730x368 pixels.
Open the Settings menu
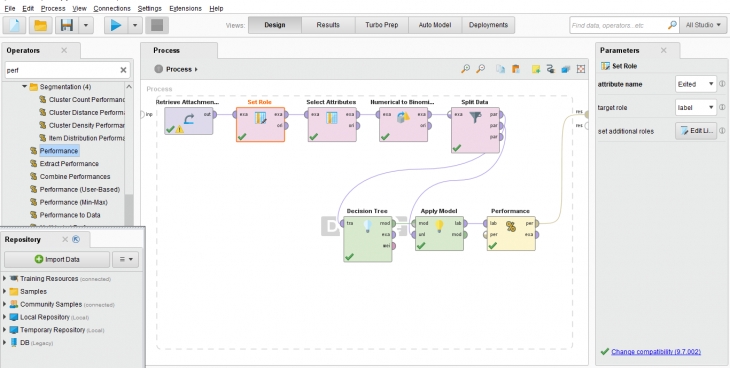149,8
